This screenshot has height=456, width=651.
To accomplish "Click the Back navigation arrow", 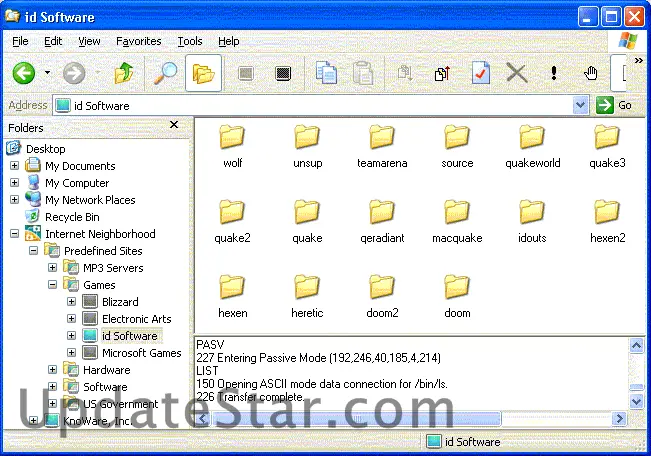I will [23, 73].
